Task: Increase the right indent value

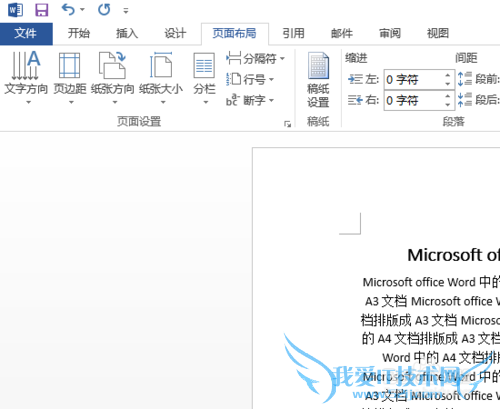Action: pos(448,96)
